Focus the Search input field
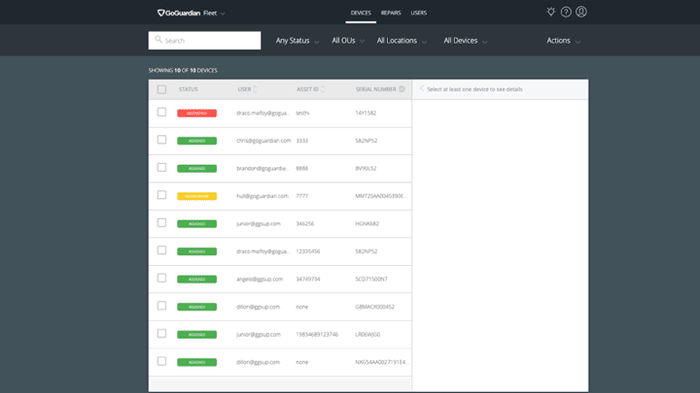This screenshot has width=700, height=393. 204,40
